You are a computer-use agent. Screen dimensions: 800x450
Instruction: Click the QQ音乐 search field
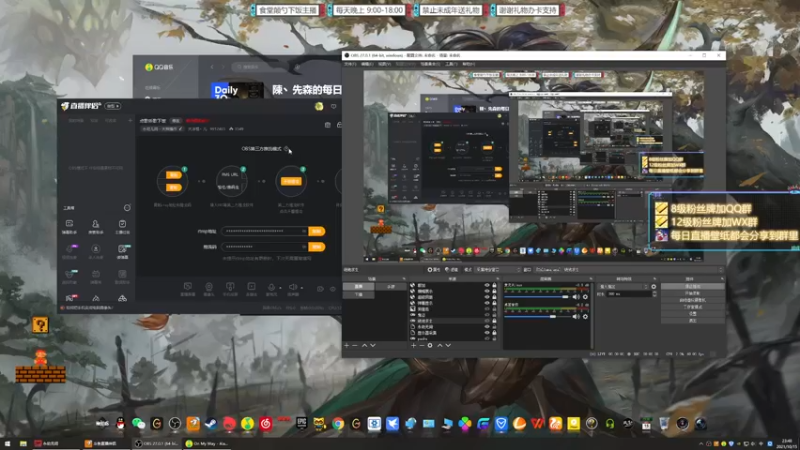coord(262,67)
